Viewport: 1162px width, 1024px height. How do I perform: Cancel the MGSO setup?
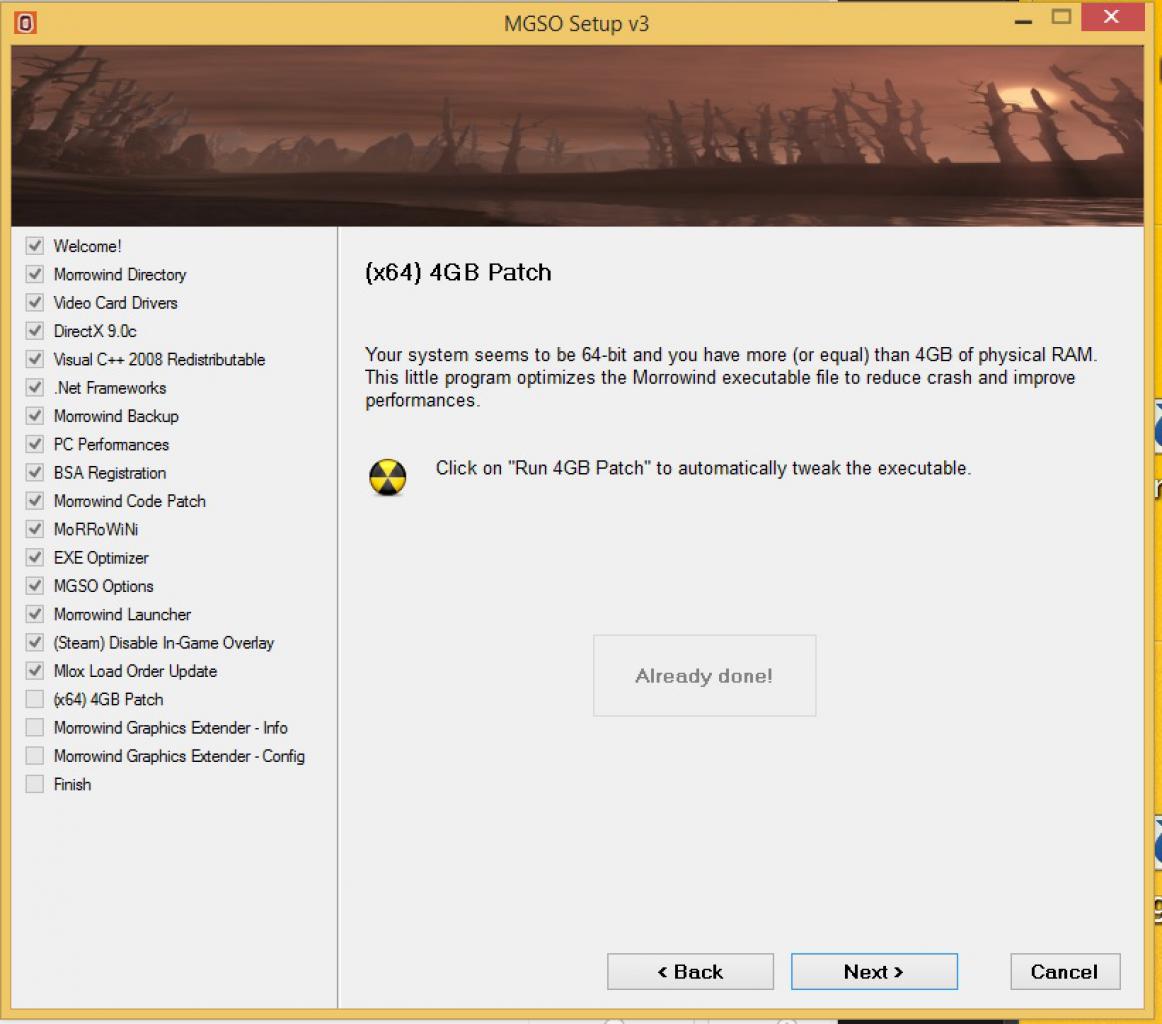[1065, 971]
